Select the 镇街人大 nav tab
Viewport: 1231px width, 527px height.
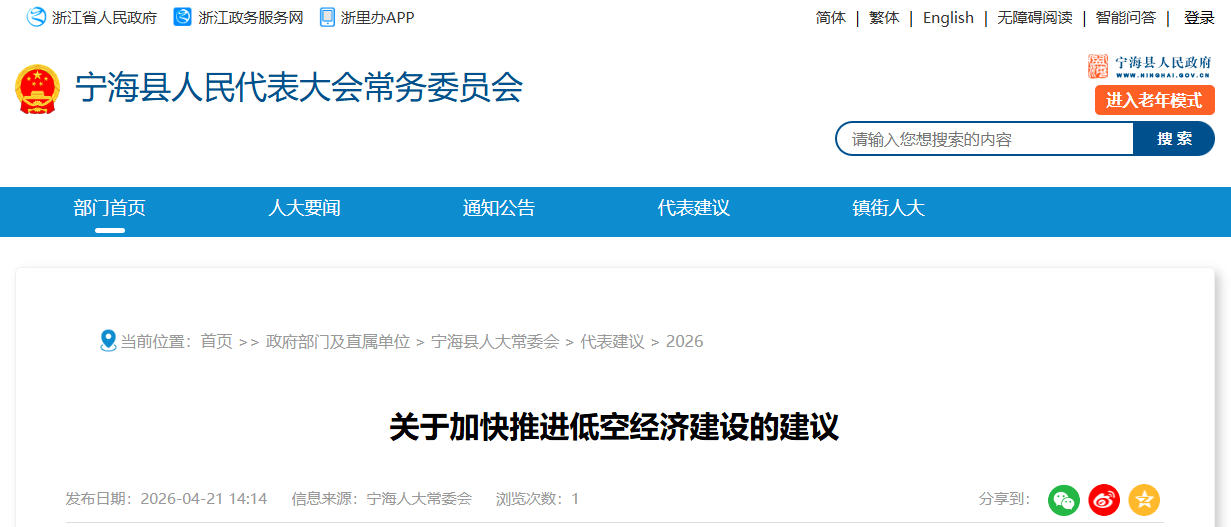point(889,208)
